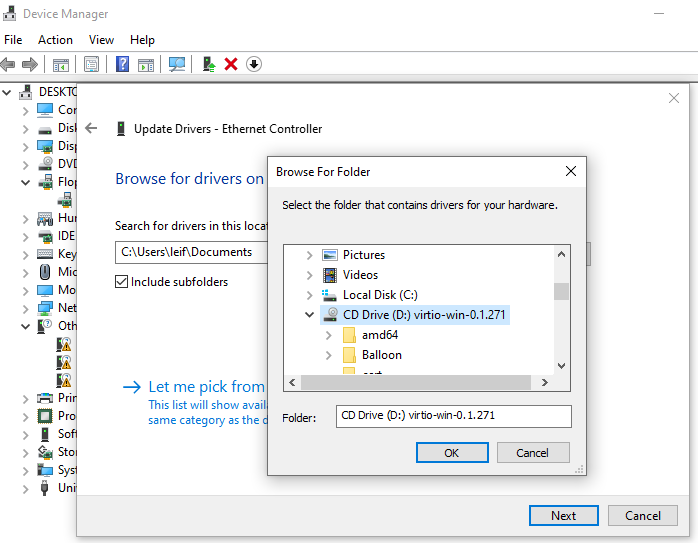The width and height of the screenshot is (698, 543).
Task: Expand the Balloon folder node
Action: tap(329, 355)
